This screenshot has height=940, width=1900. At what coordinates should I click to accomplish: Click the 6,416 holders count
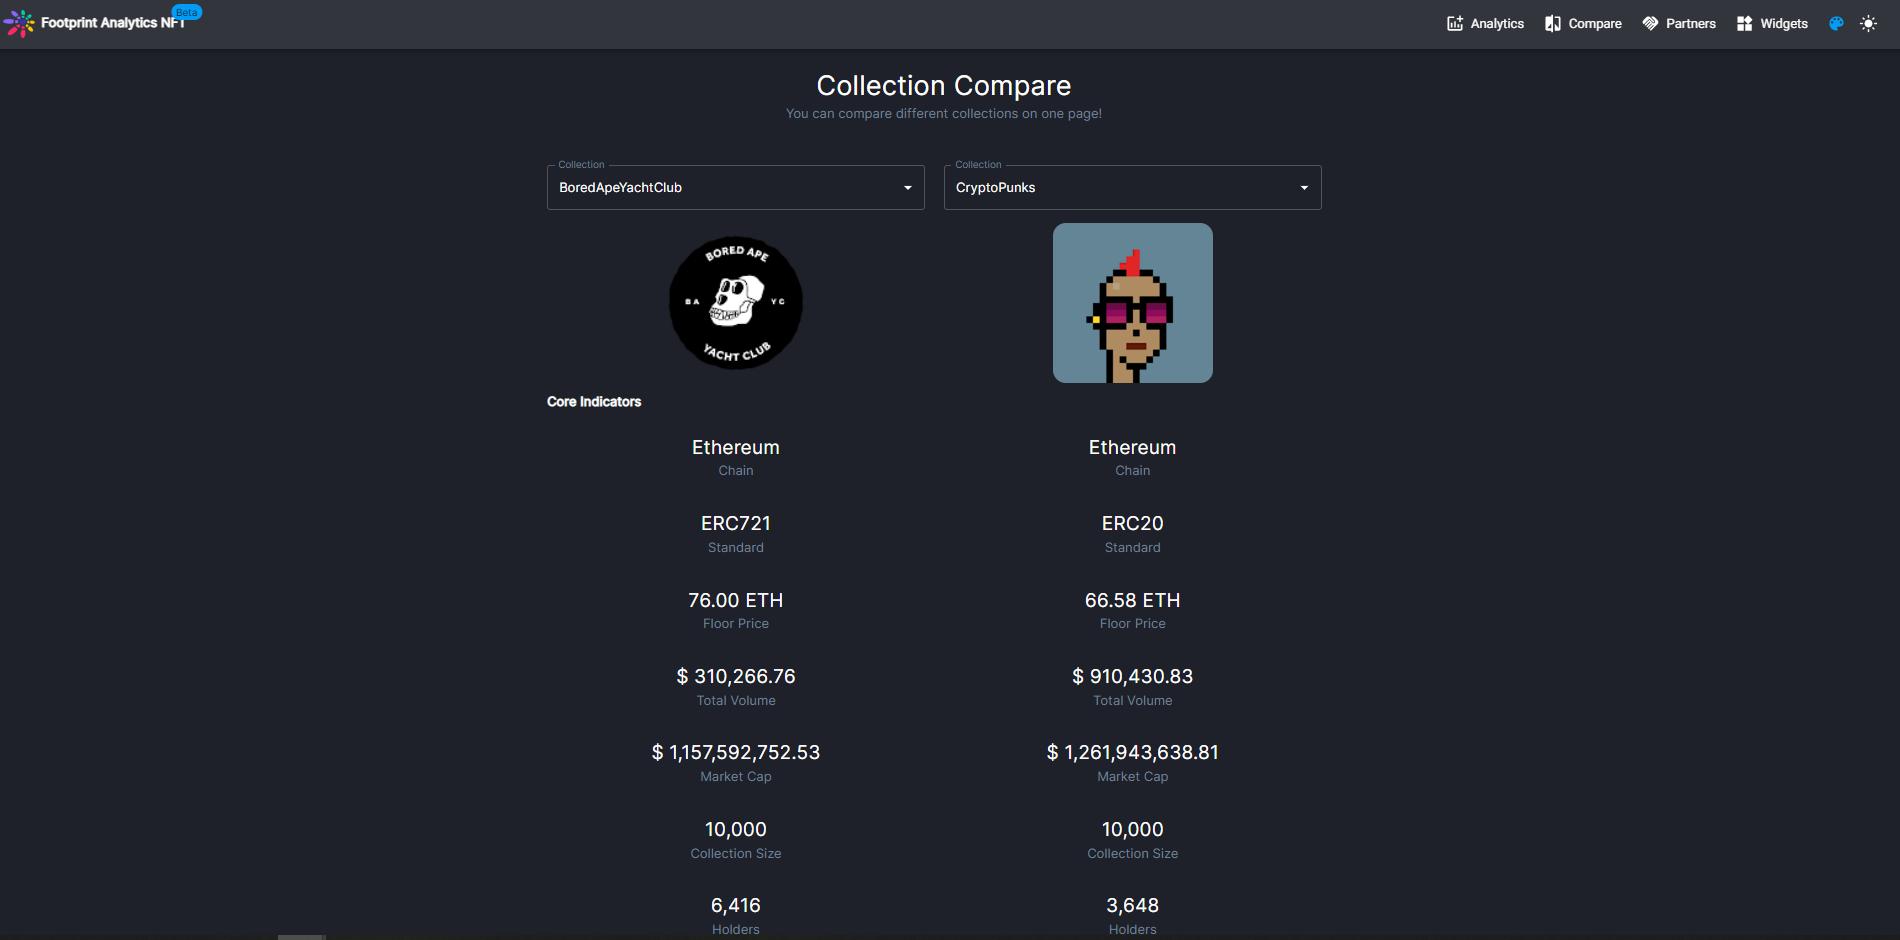(735, 906)
